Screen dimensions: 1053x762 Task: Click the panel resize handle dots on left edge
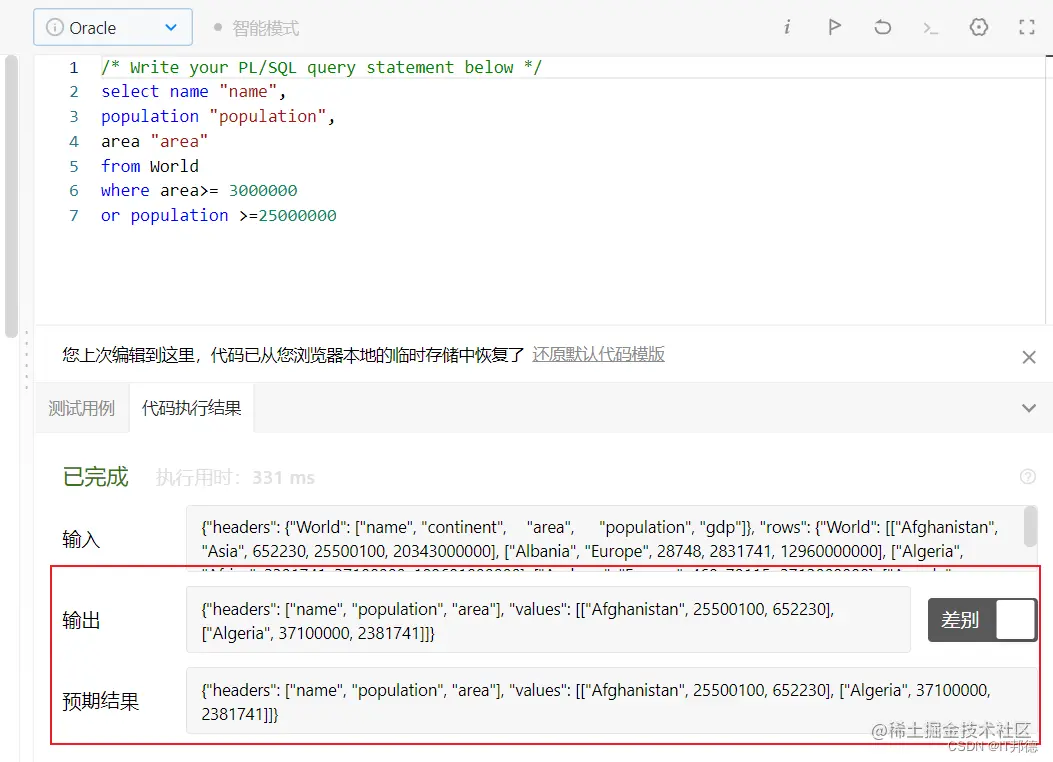coord(27,360)
